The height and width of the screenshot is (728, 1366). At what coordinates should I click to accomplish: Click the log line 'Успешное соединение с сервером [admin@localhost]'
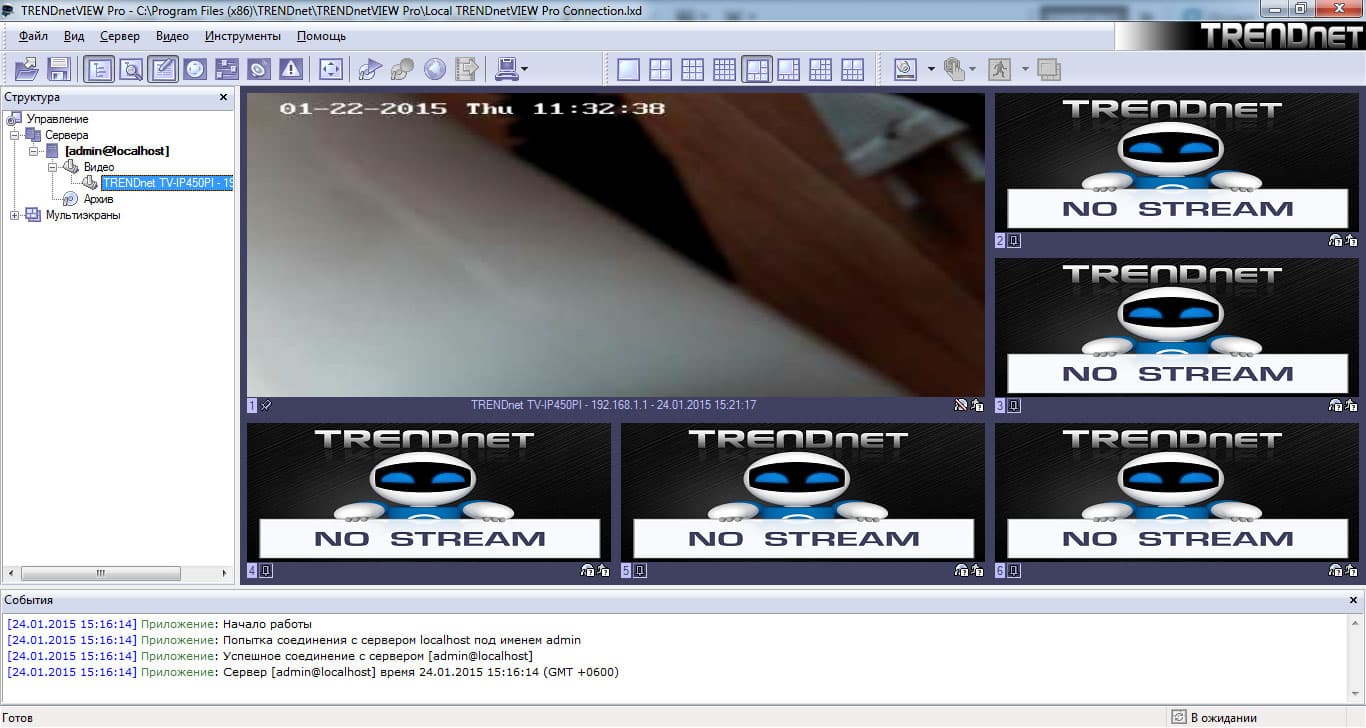pyautogui.click(x=377, y=656)
